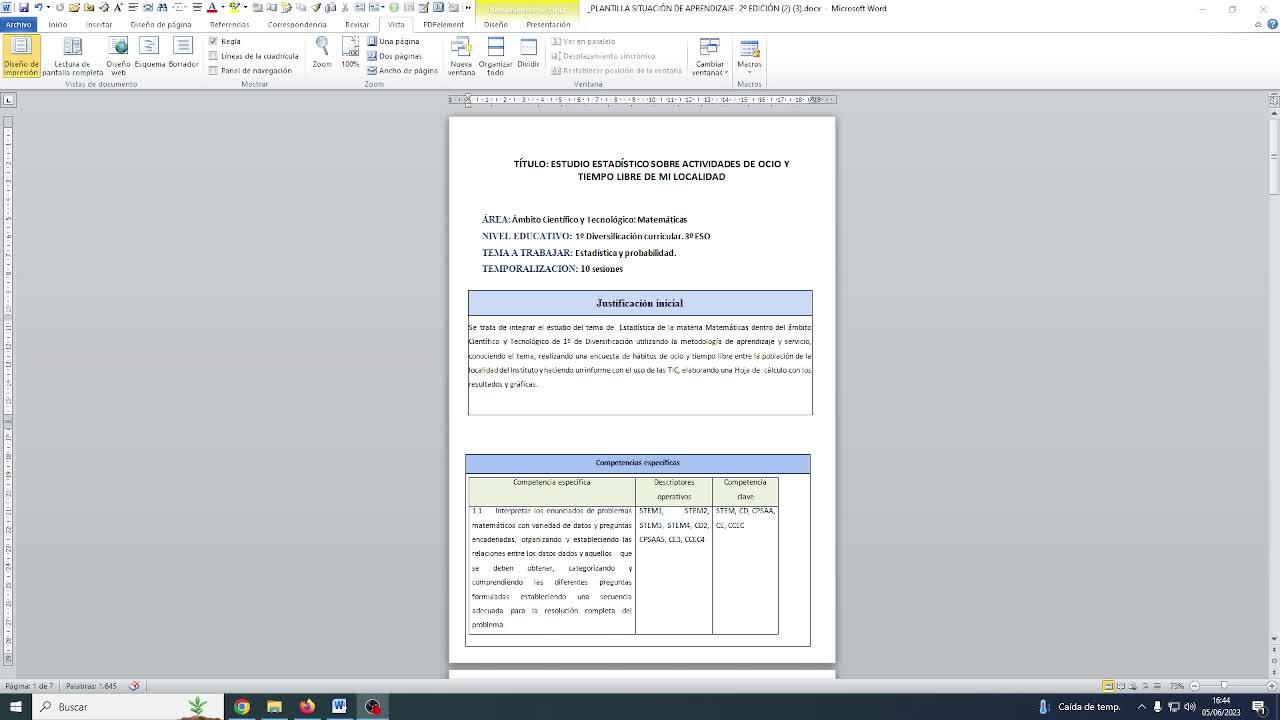Show hidden system tray icons
1280x720 pixels.
[1142, 707]
